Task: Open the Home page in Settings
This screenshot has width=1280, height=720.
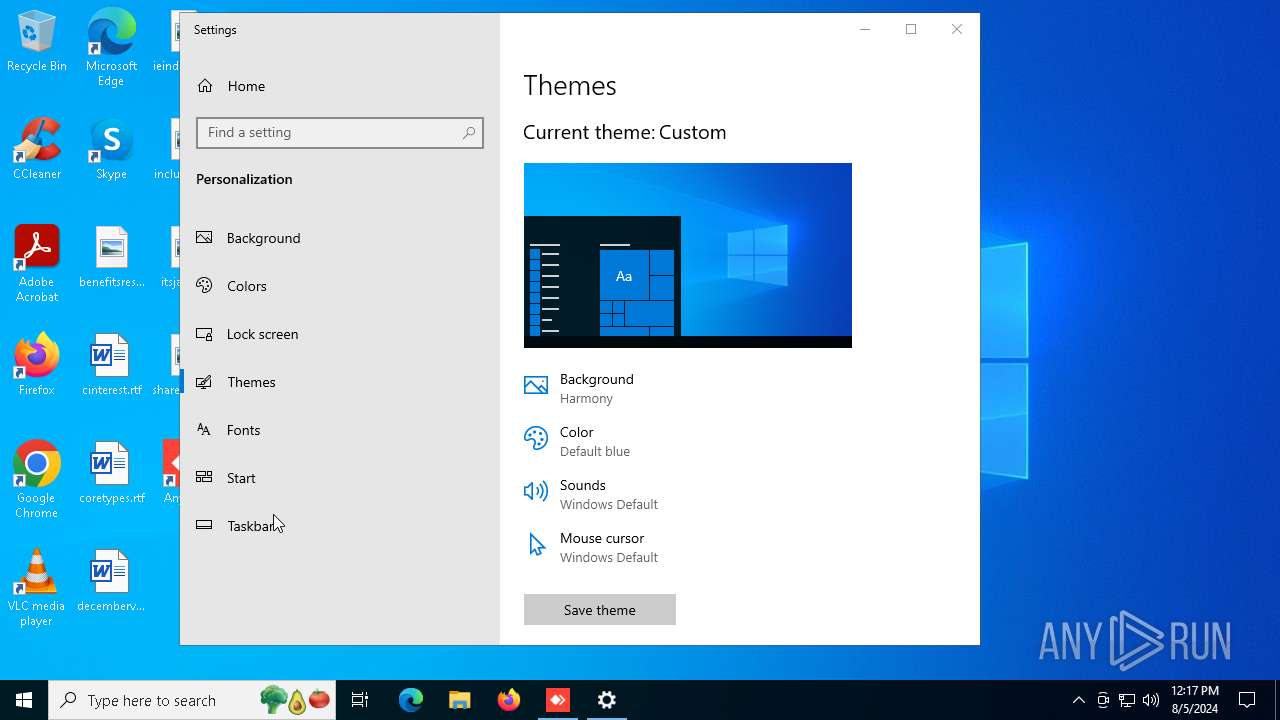Action: (x=340, y=86)
